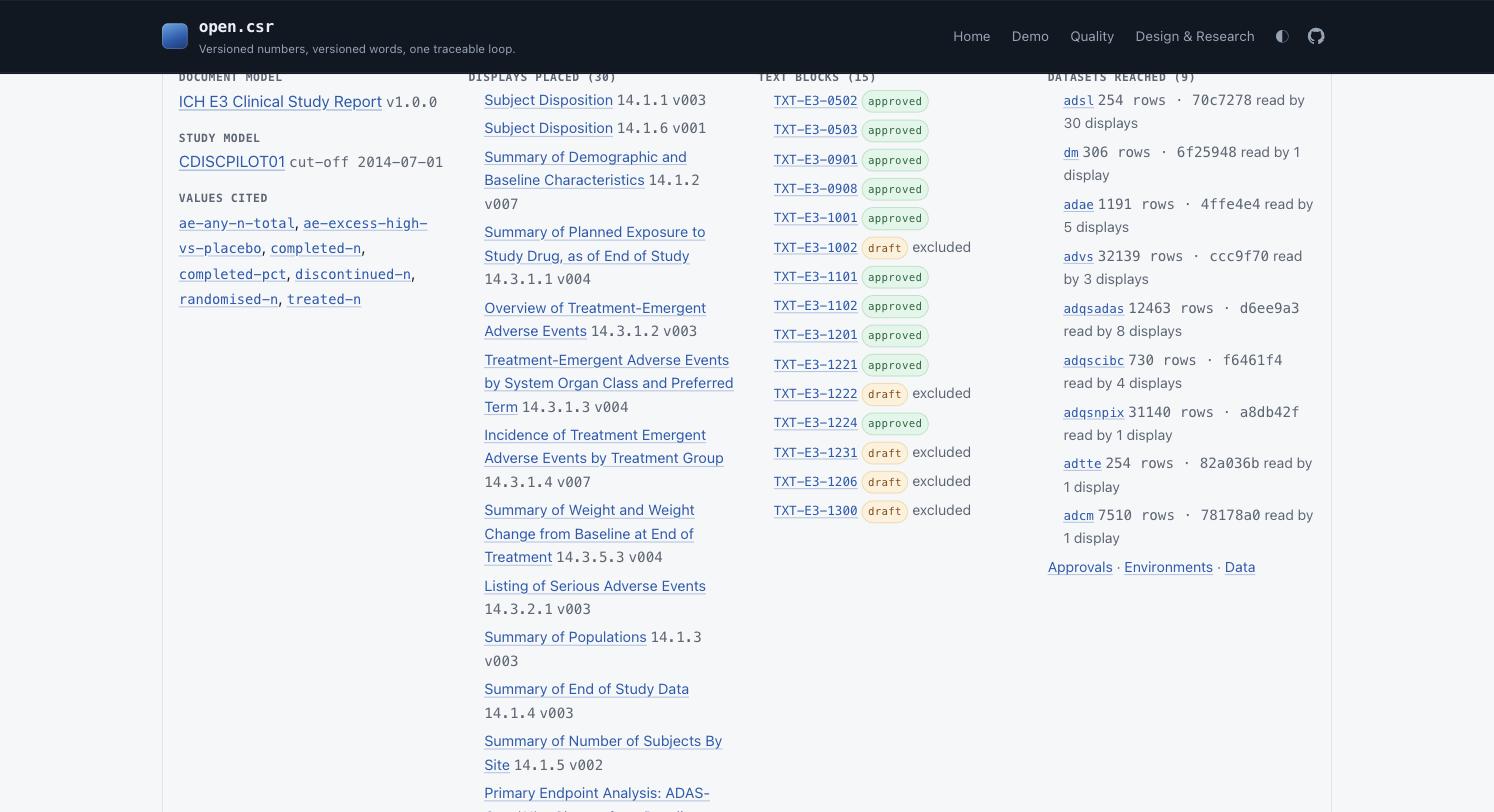Click the open.csr blue logo icon
1494x812 pixels.
point(175,36)
